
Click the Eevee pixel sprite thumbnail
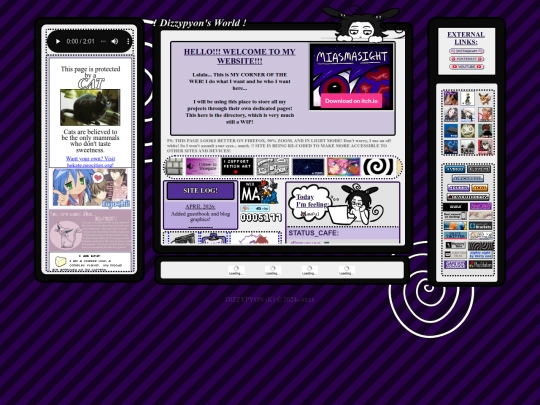485,98
